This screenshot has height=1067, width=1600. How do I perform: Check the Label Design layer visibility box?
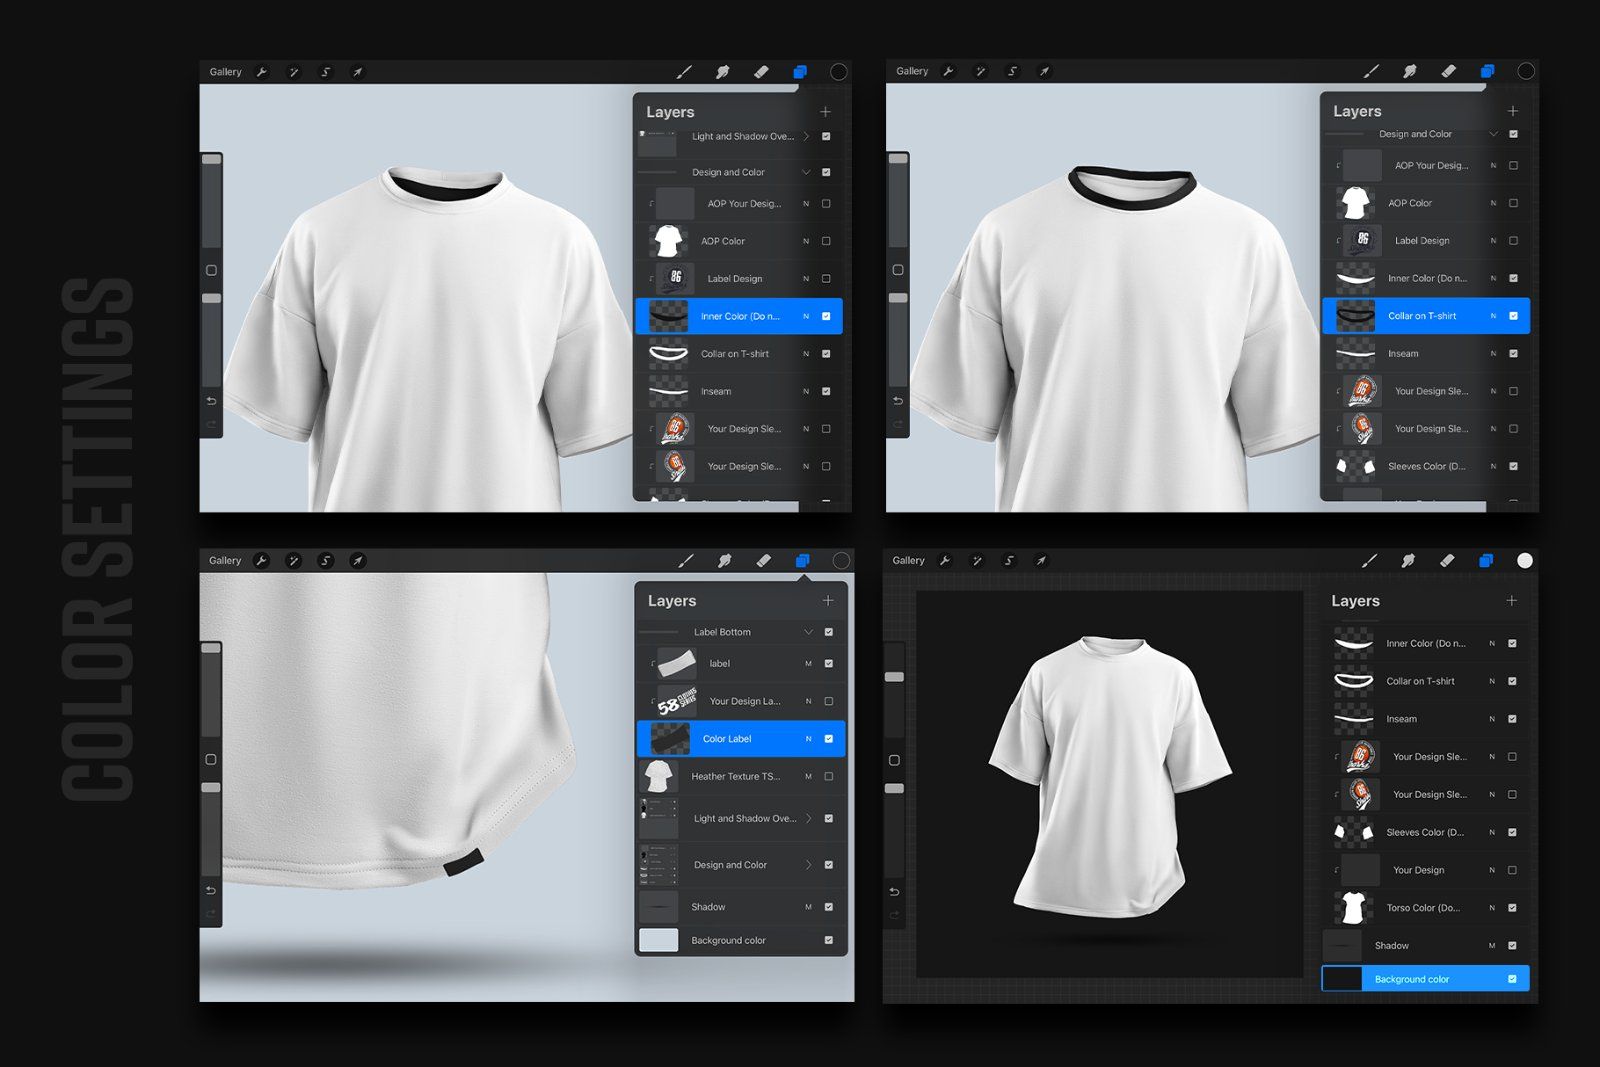click(826, 278)
